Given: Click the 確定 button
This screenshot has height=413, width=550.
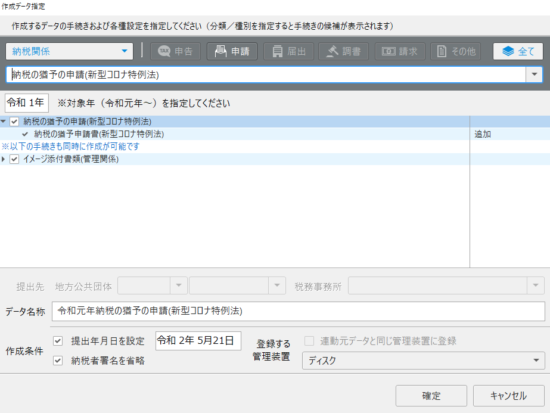Looking at the screenshot, I should 431,396.
